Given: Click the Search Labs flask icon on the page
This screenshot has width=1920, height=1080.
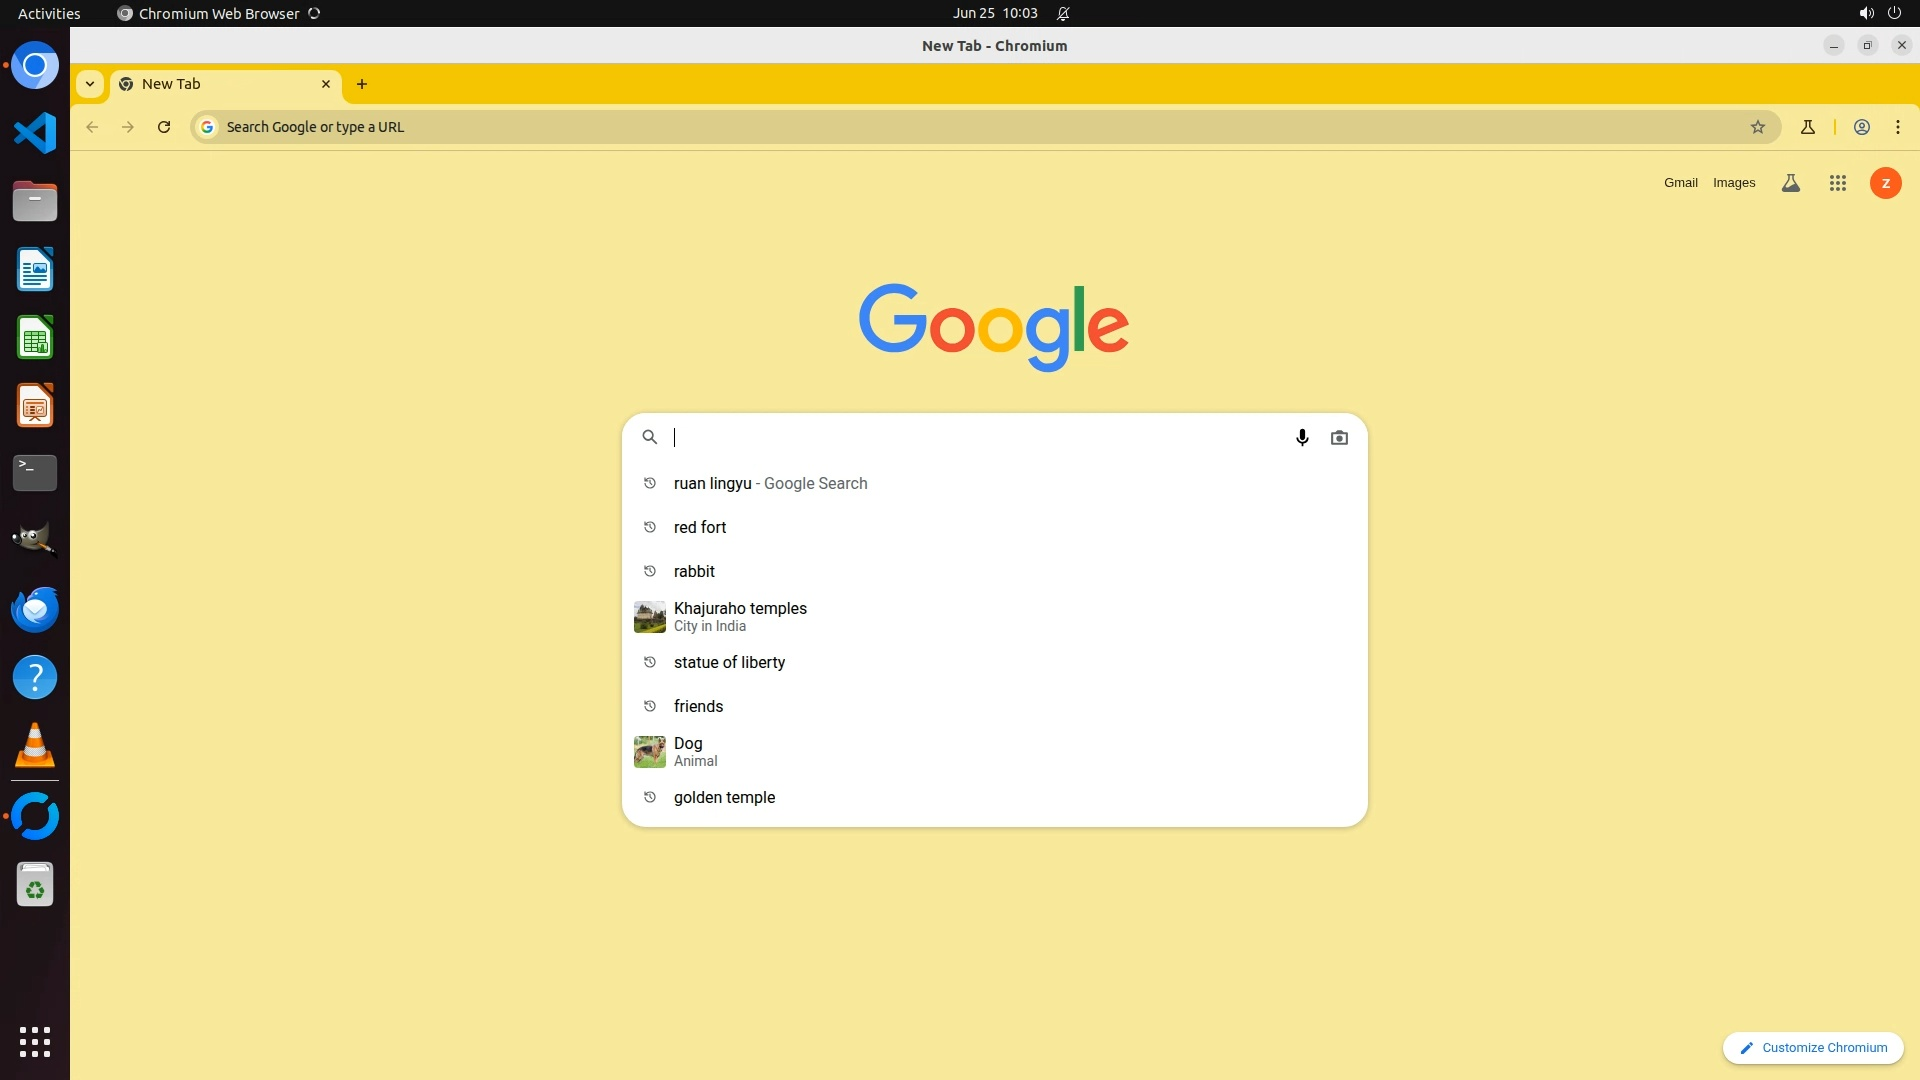Looking at the screenshot, I should click(x=1791, y=183).
